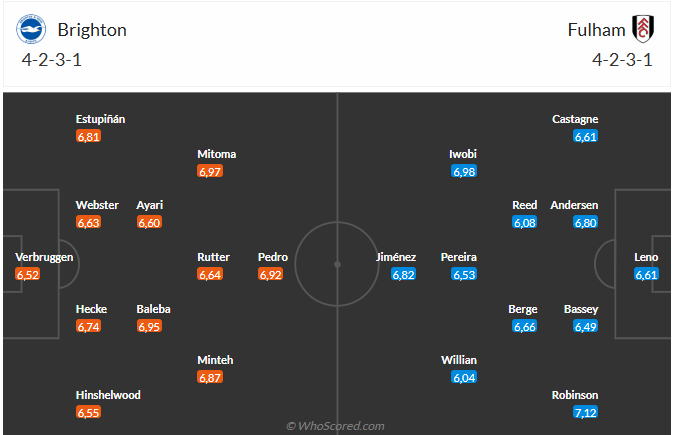
Task: Open player Pedro's name
Action: pyautogui.click(x=273, y=257)
